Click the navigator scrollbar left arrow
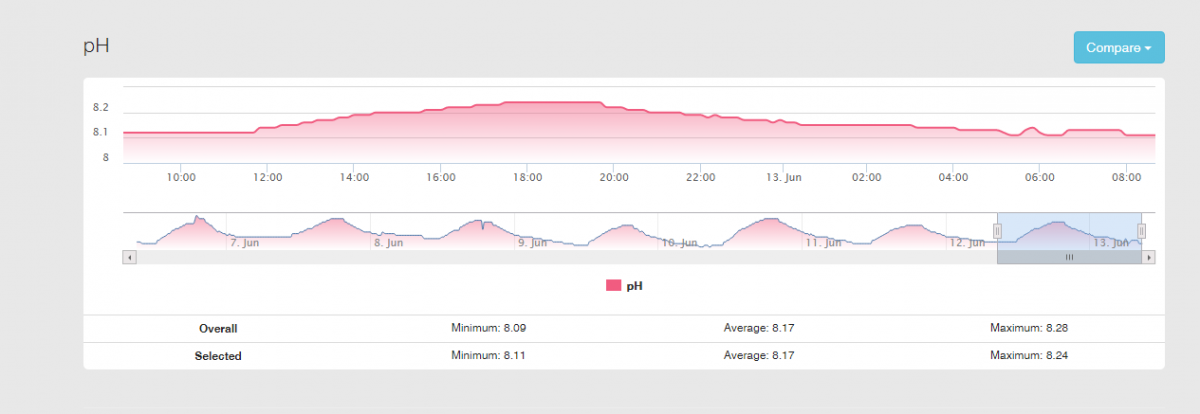Viewport: 1200px width, 414px height. tap(128, 257)
